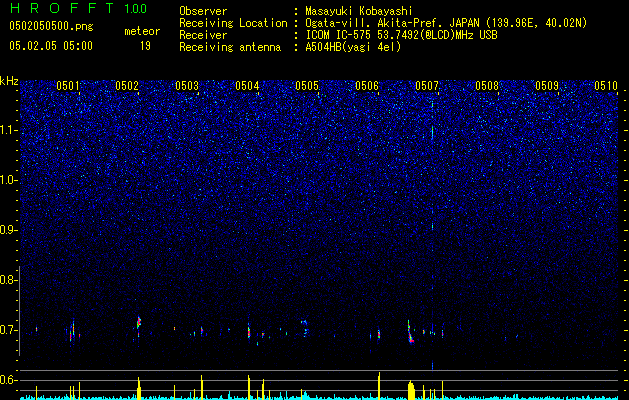Click the wide yellow intensity bar before 0507

(x=411, y=390)
